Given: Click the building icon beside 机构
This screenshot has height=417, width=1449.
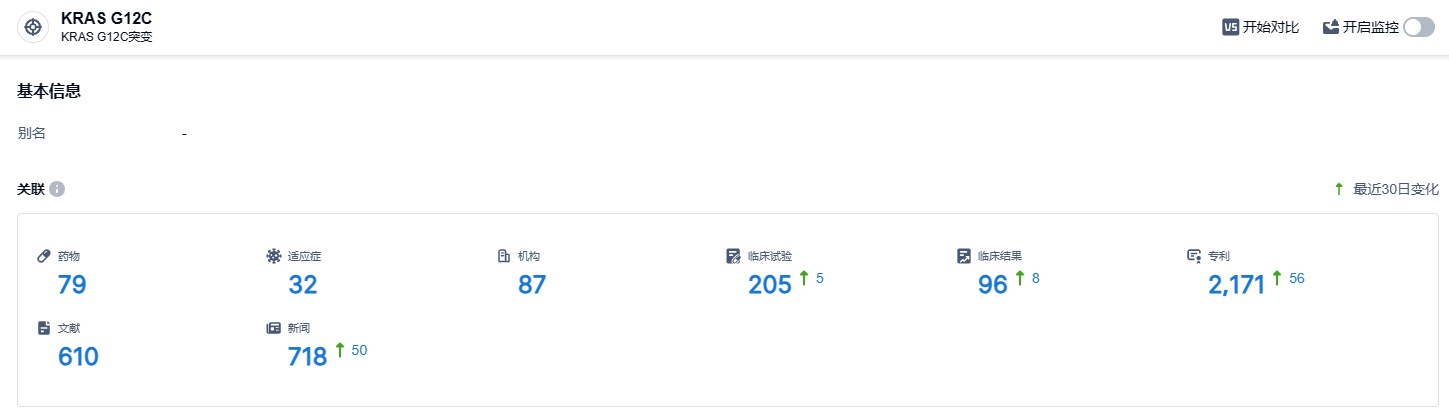Looking at the screenshot, I should click(504, 256).
